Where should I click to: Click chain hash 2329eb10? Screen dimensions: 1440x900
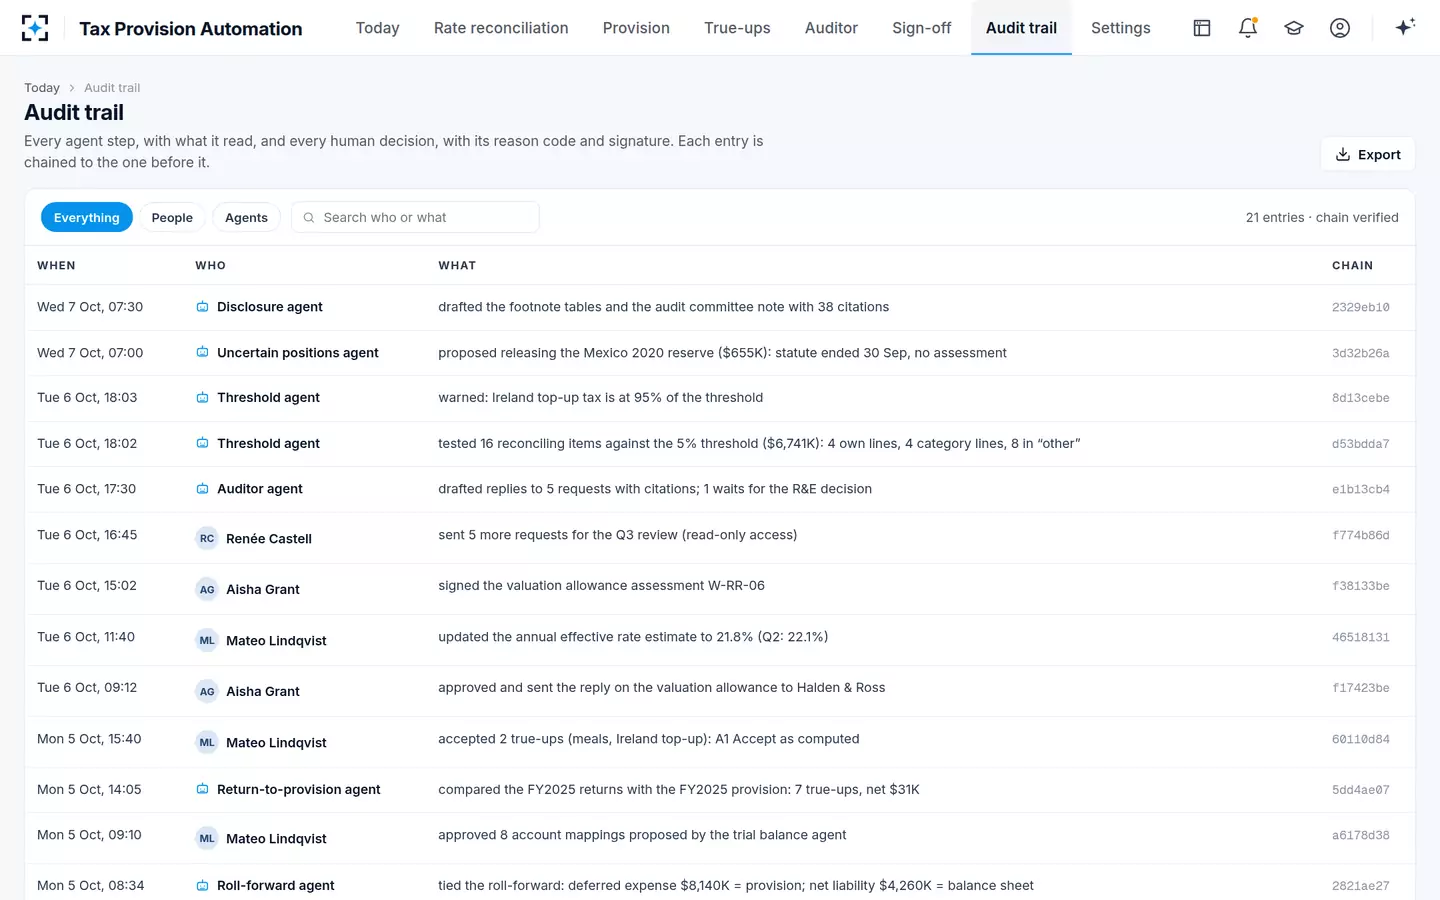tap(1360, 307)
